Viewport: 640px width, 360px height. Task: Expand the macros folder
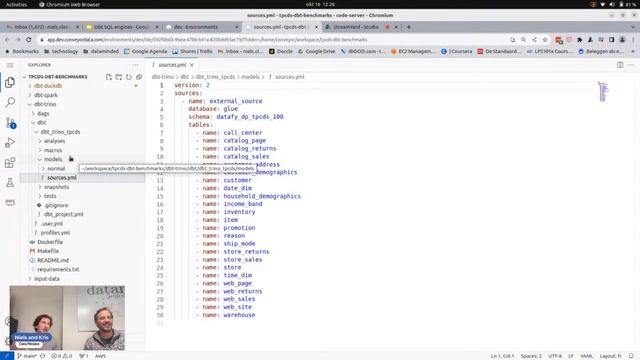pyautogui.click(x=53, y=150)
